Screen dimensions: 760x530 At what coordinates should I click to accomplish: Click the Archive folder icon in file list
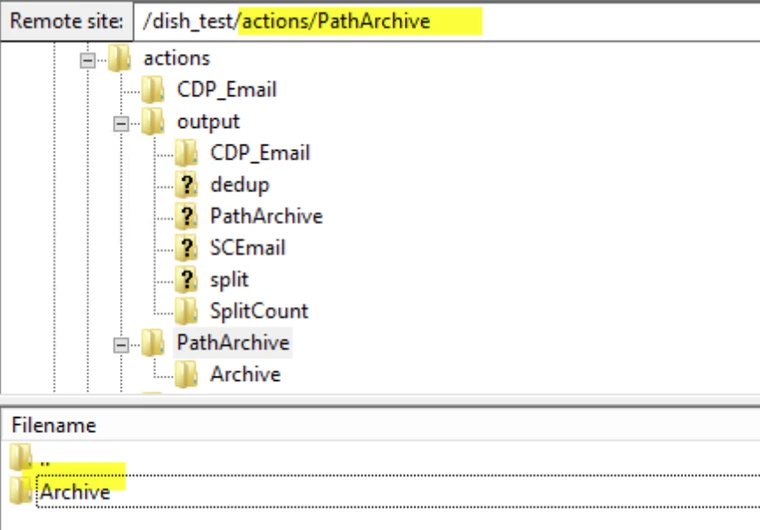(21, 490)
